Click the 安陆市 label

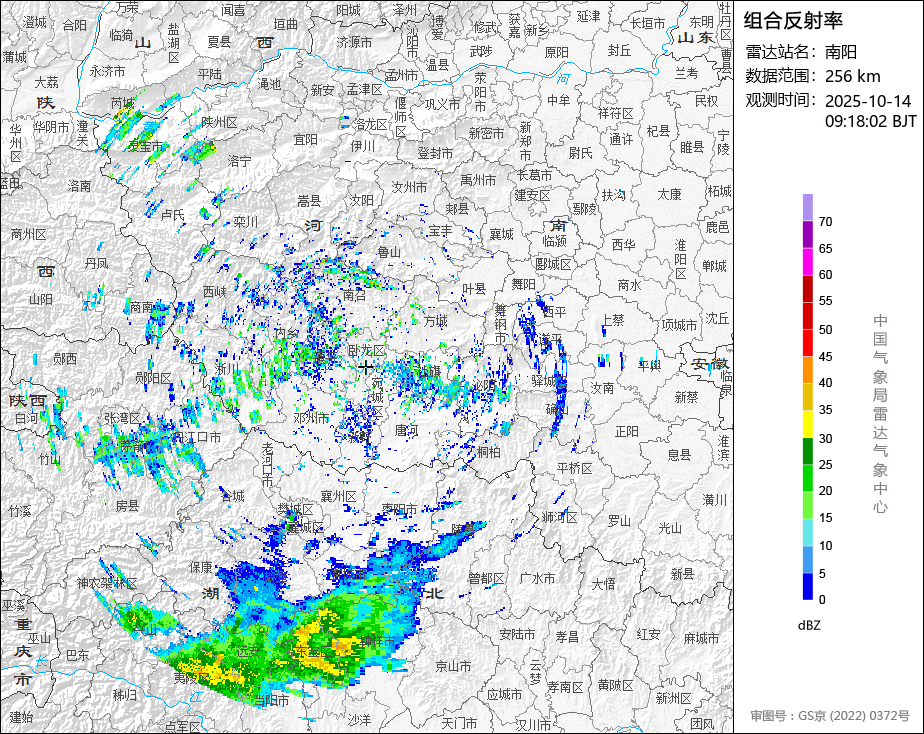[517, 634]
